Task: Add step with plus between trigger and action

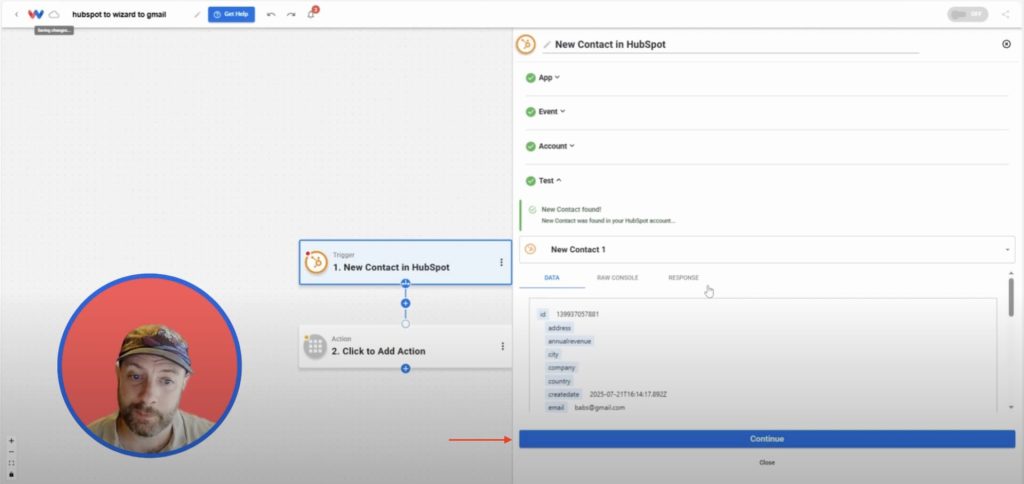Action: pyautogui.click(x=406, y=304)
